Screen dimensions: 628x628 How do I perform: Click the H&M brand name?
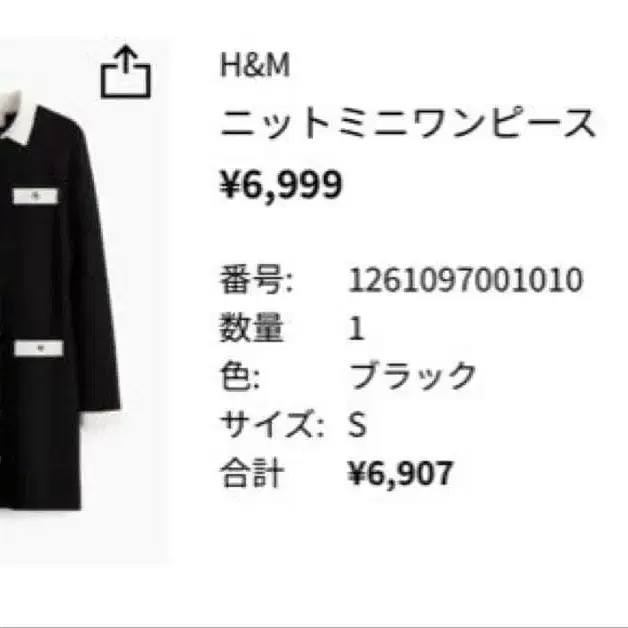point(255,65)
